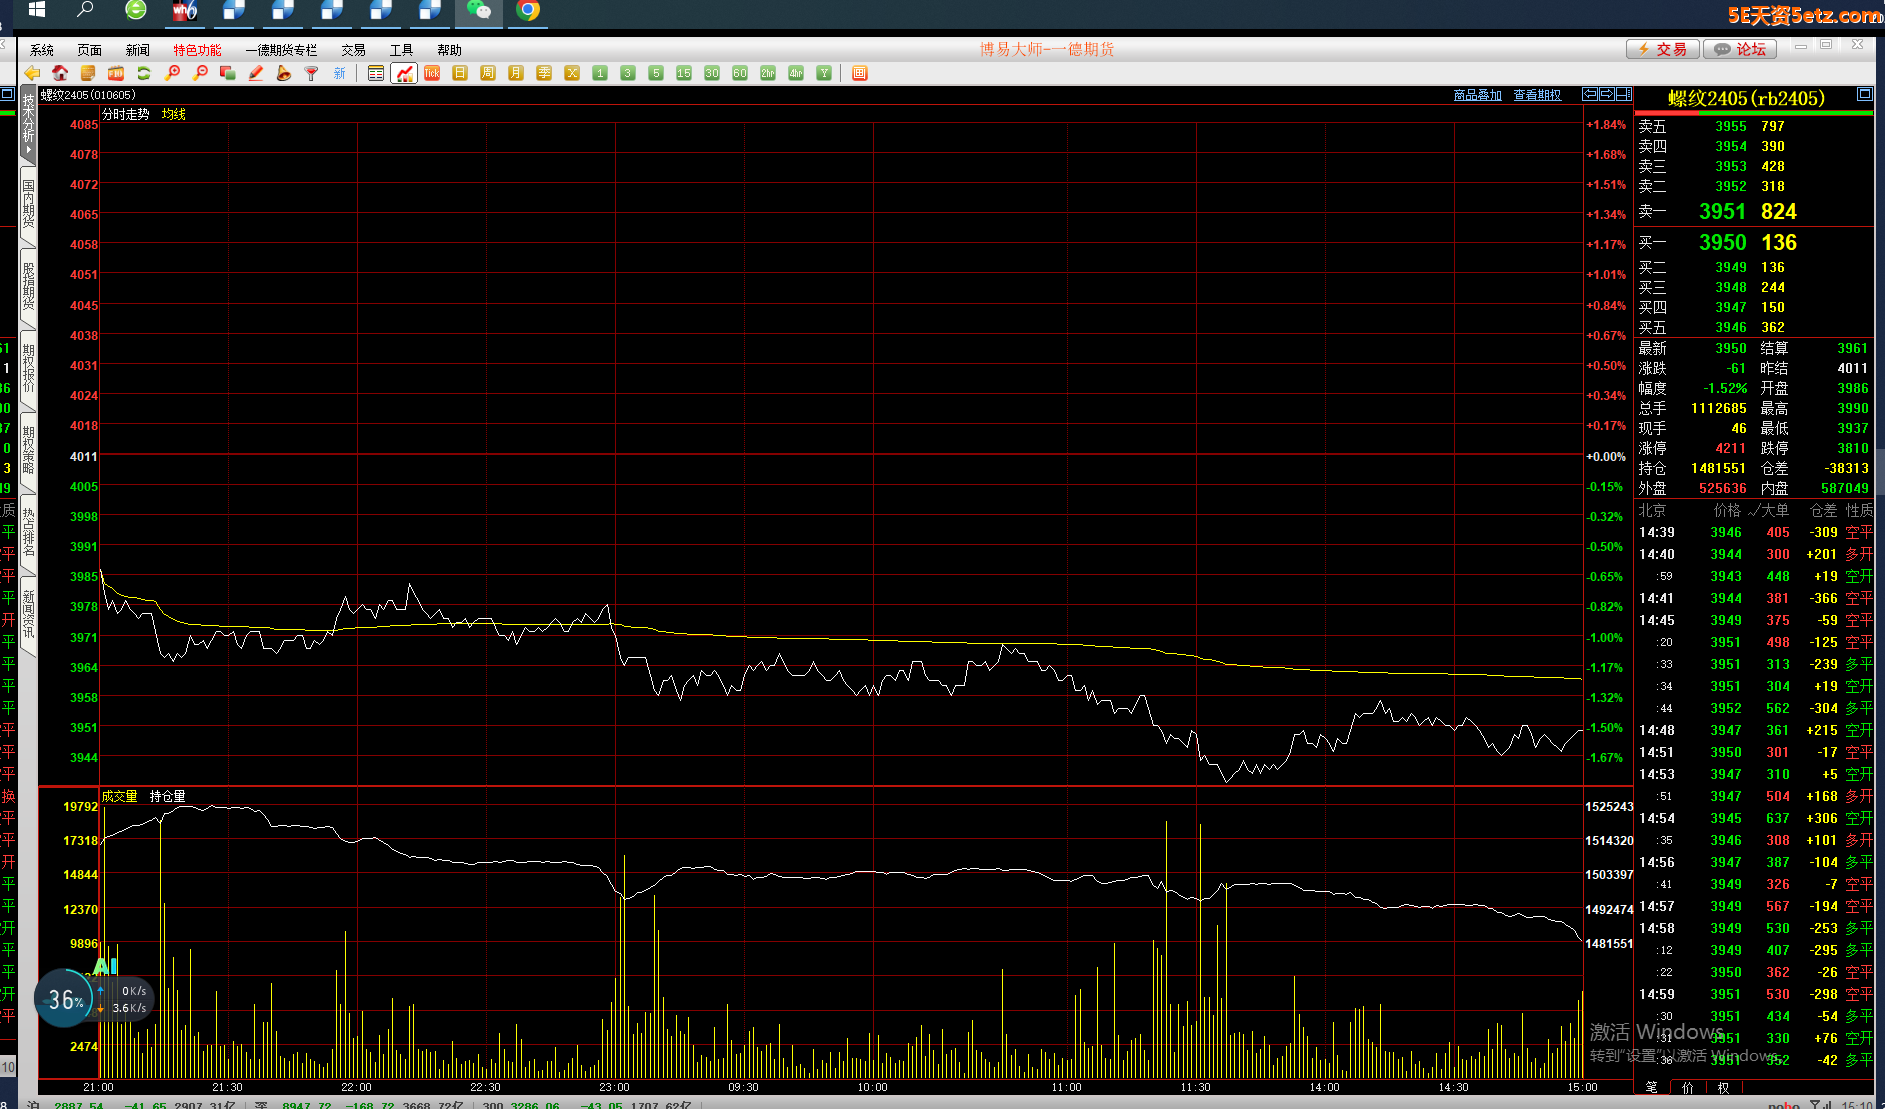Select the 15-minute period icon

coord(684,73)
